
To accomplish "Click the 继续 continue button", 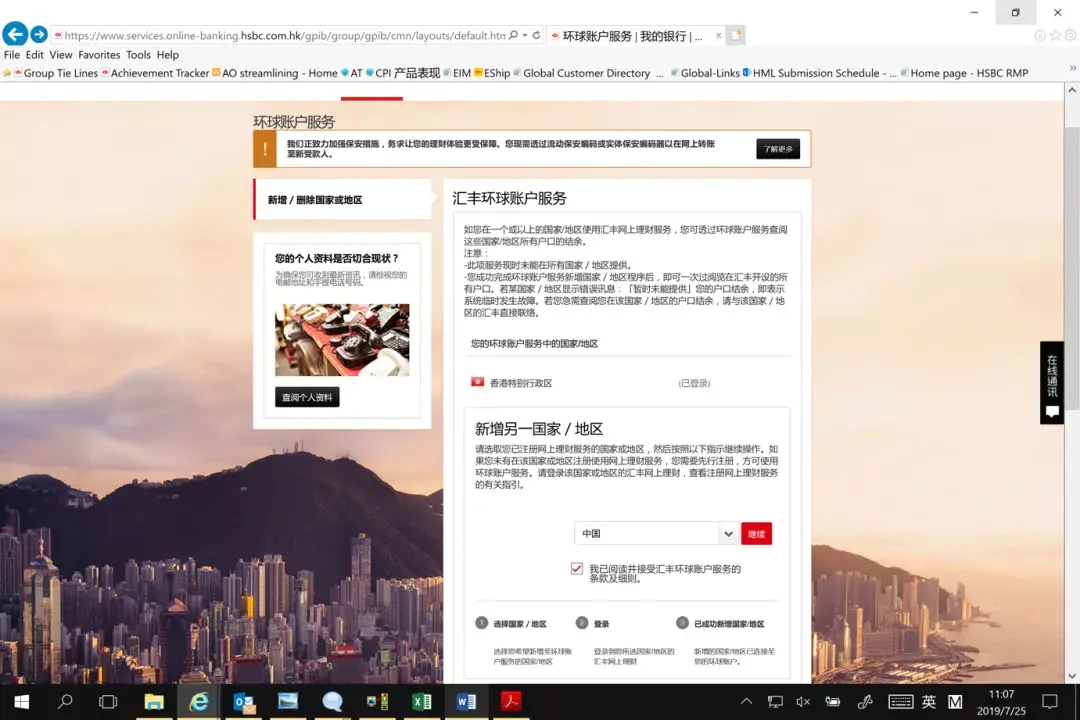I will [756, 533].
